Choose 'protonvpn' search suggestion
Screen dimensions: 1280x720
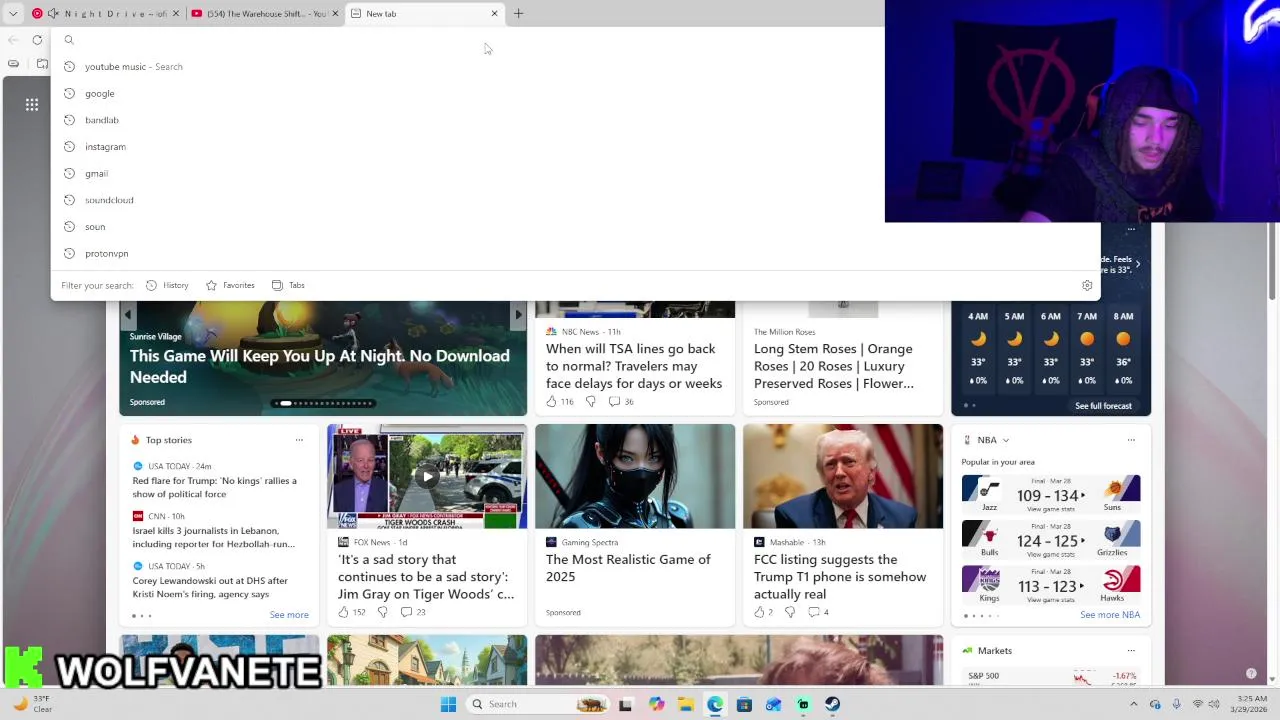pos(575,253)
